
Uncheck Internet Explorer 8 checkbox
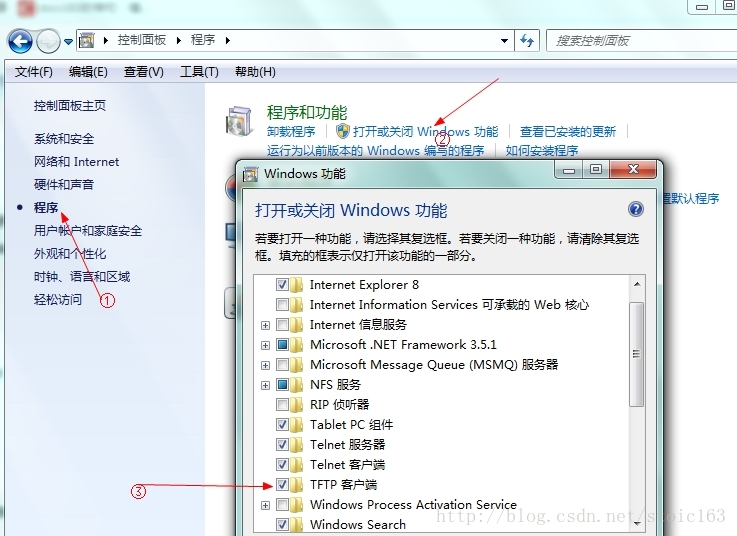tap(282, 284)
